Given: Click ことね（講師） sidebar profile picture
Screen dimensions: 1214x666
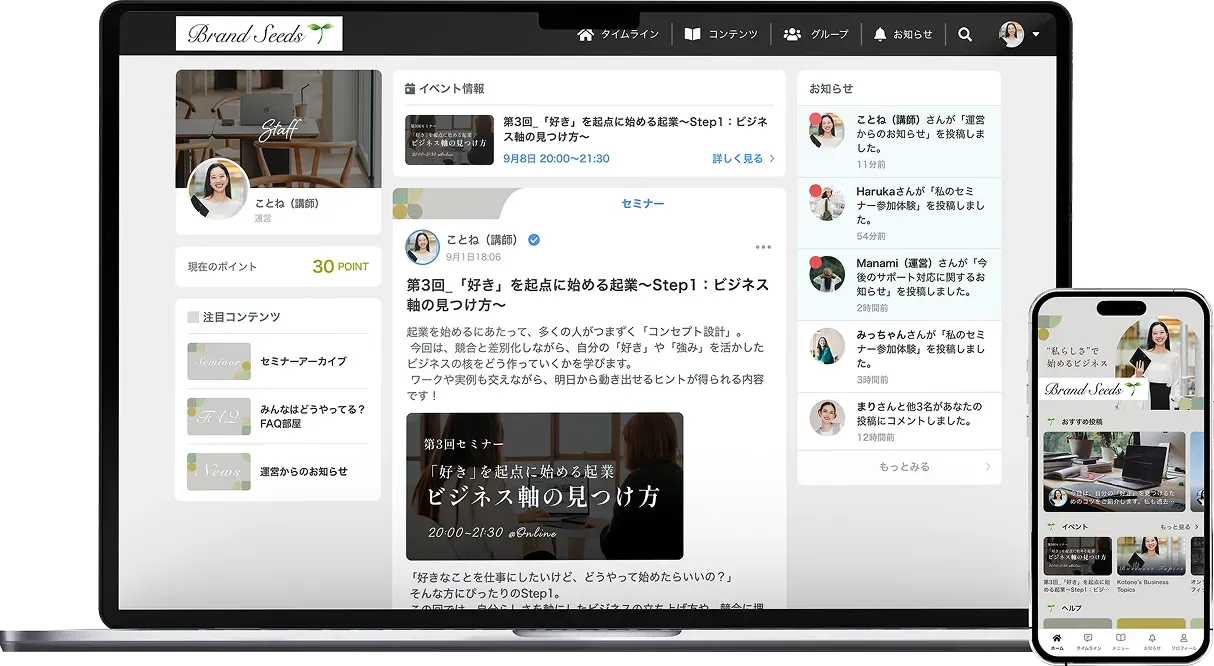Looking at the screenshot, I should [218, 188].
